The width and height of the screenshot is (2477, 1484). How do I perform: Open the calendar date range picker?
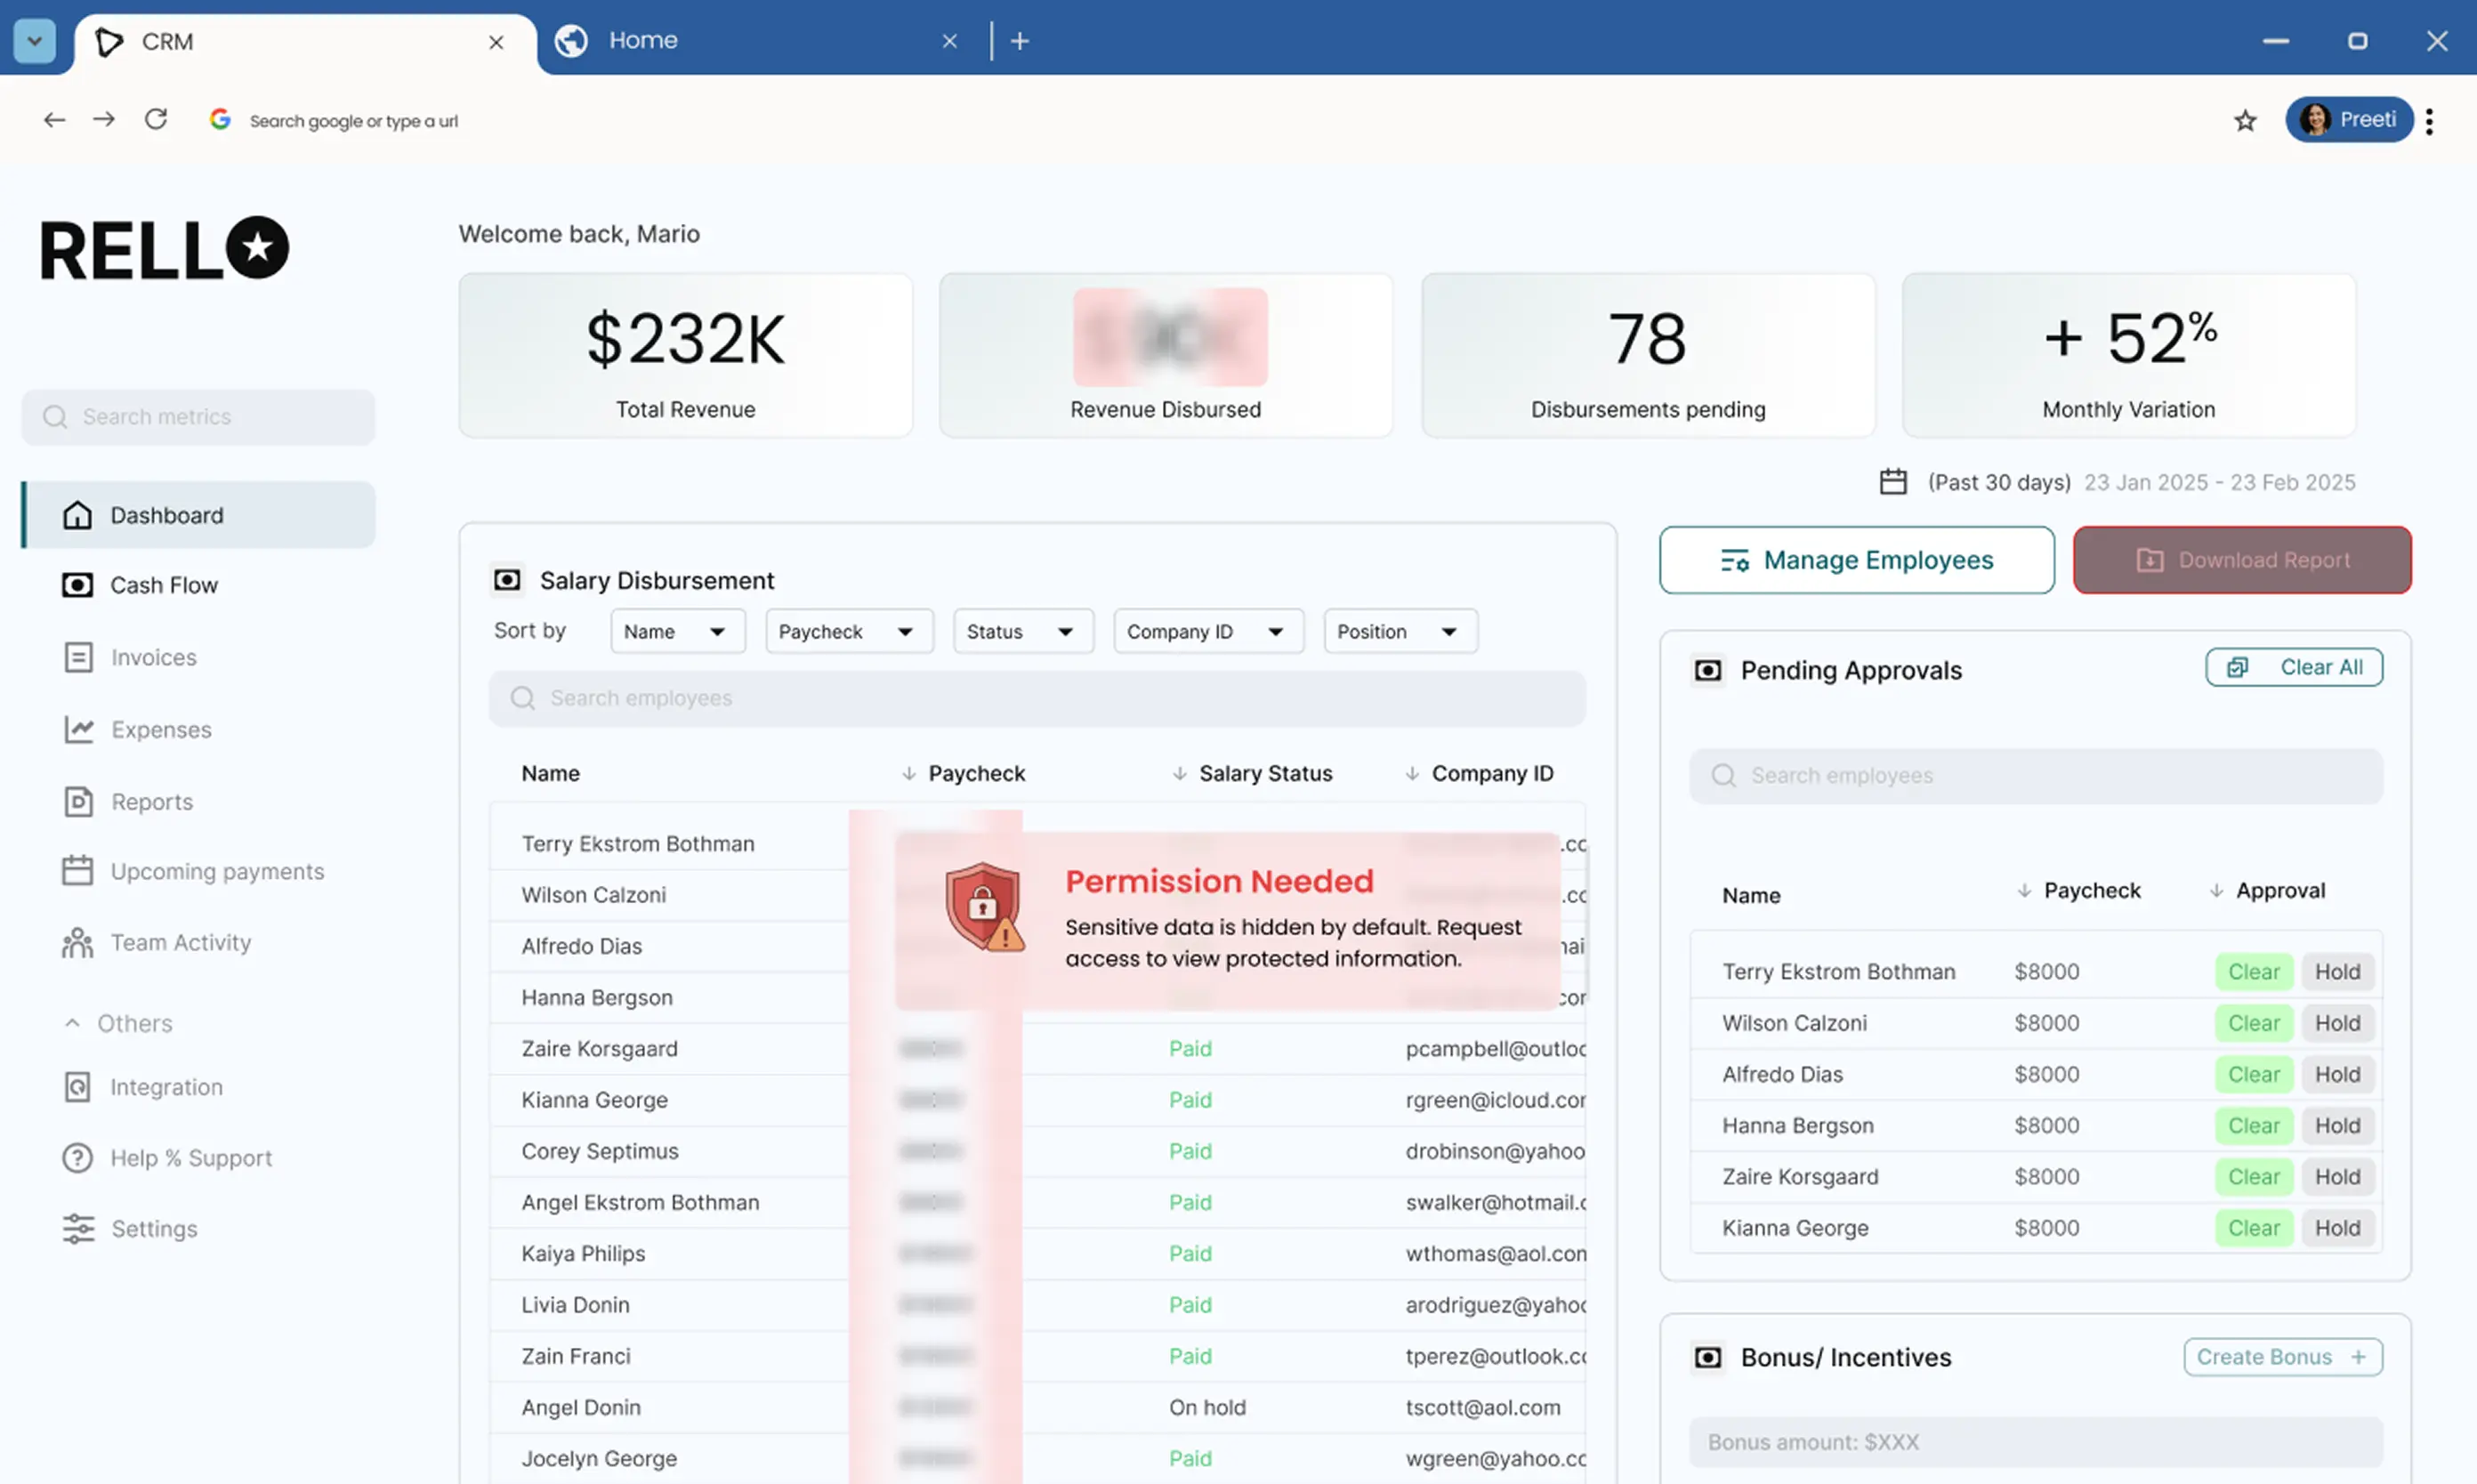(x=1893, y=481)
